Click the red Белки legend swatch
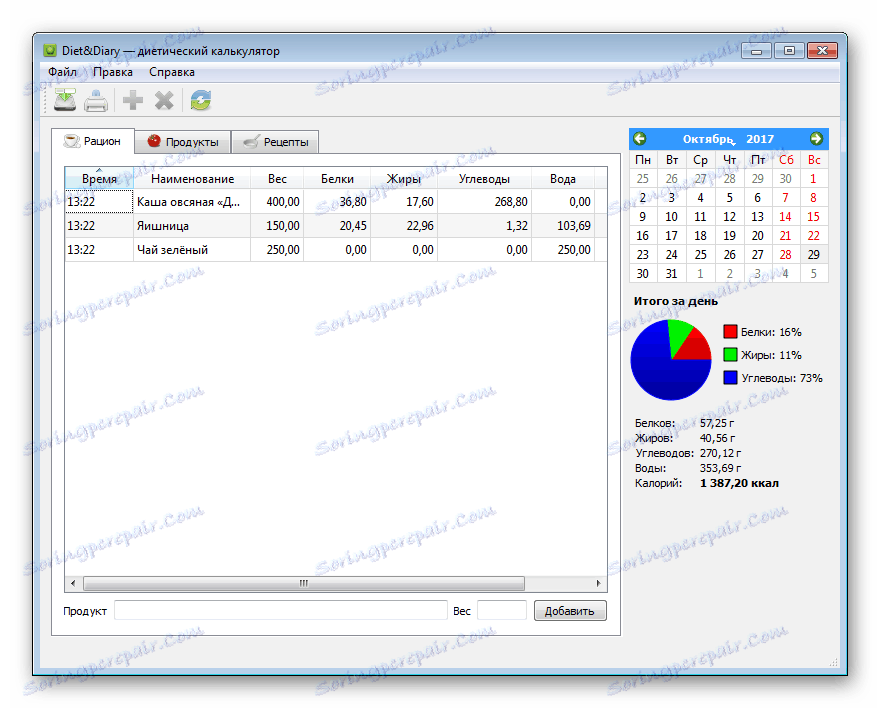 (x=730, y=332)
